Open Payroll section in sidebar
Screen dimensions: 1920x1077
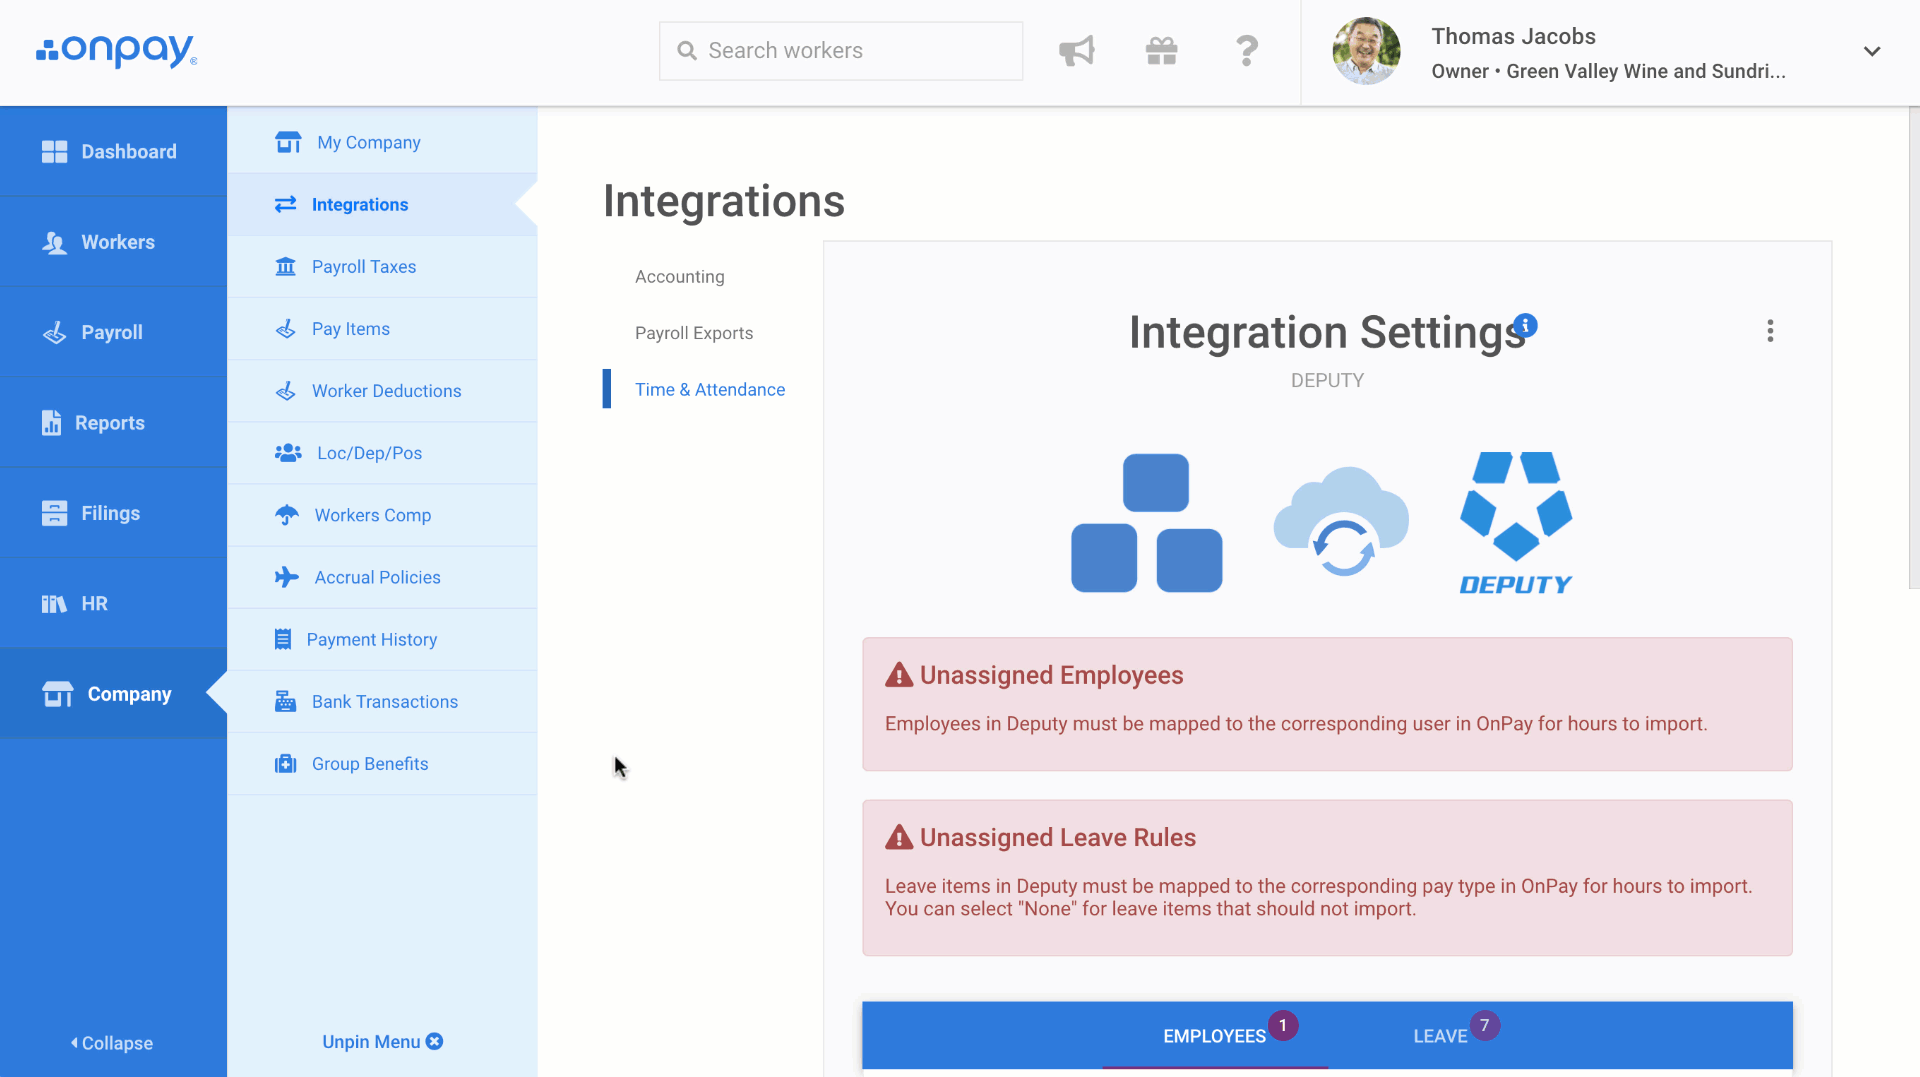tap(113, 332)
